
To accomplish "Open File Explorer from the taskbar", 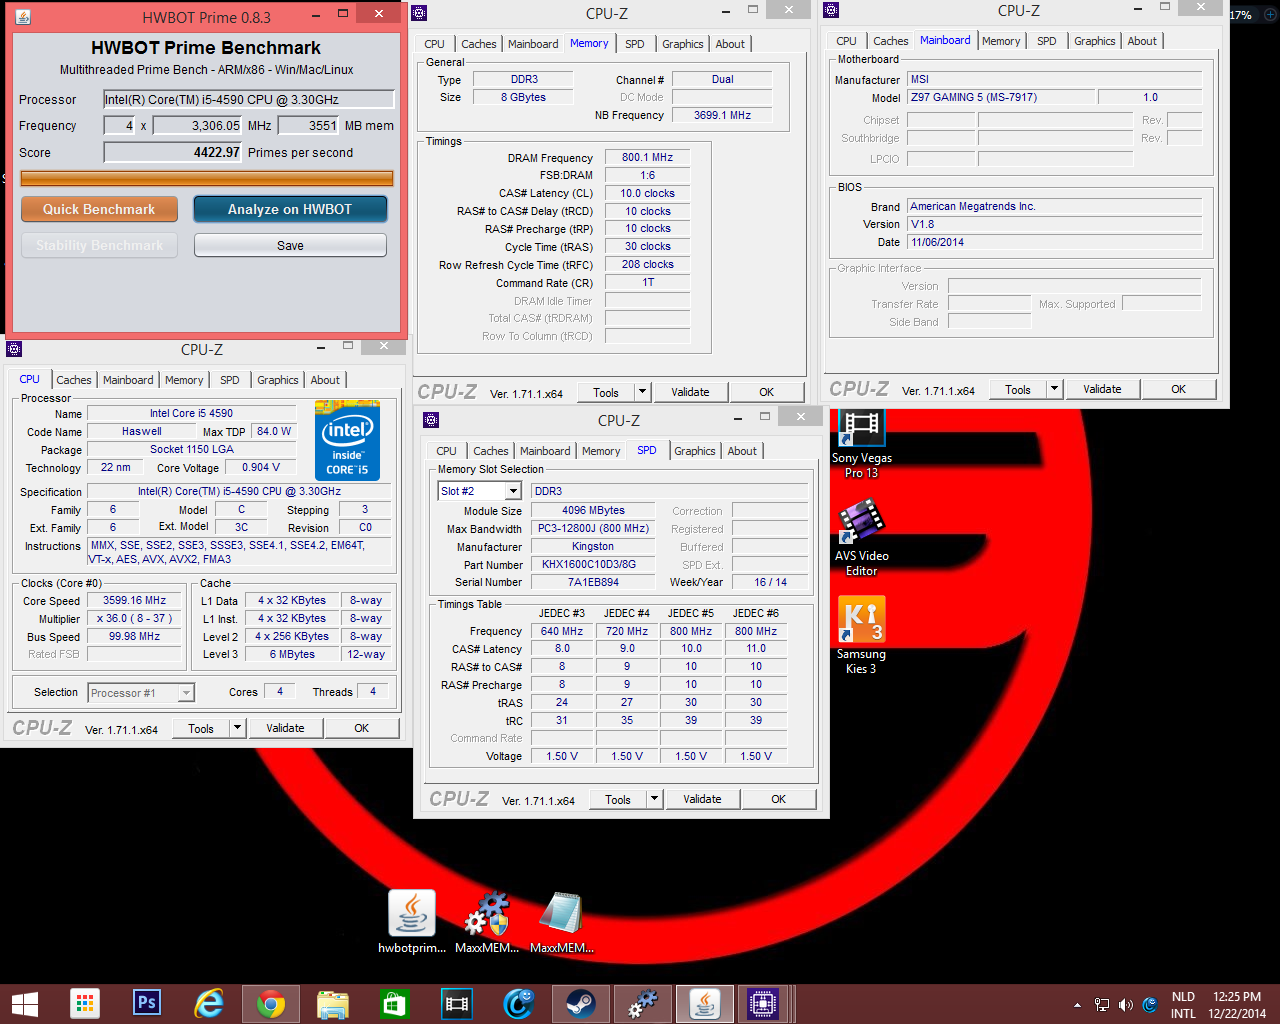I will pyautogui.click(x=333, y=1004).
